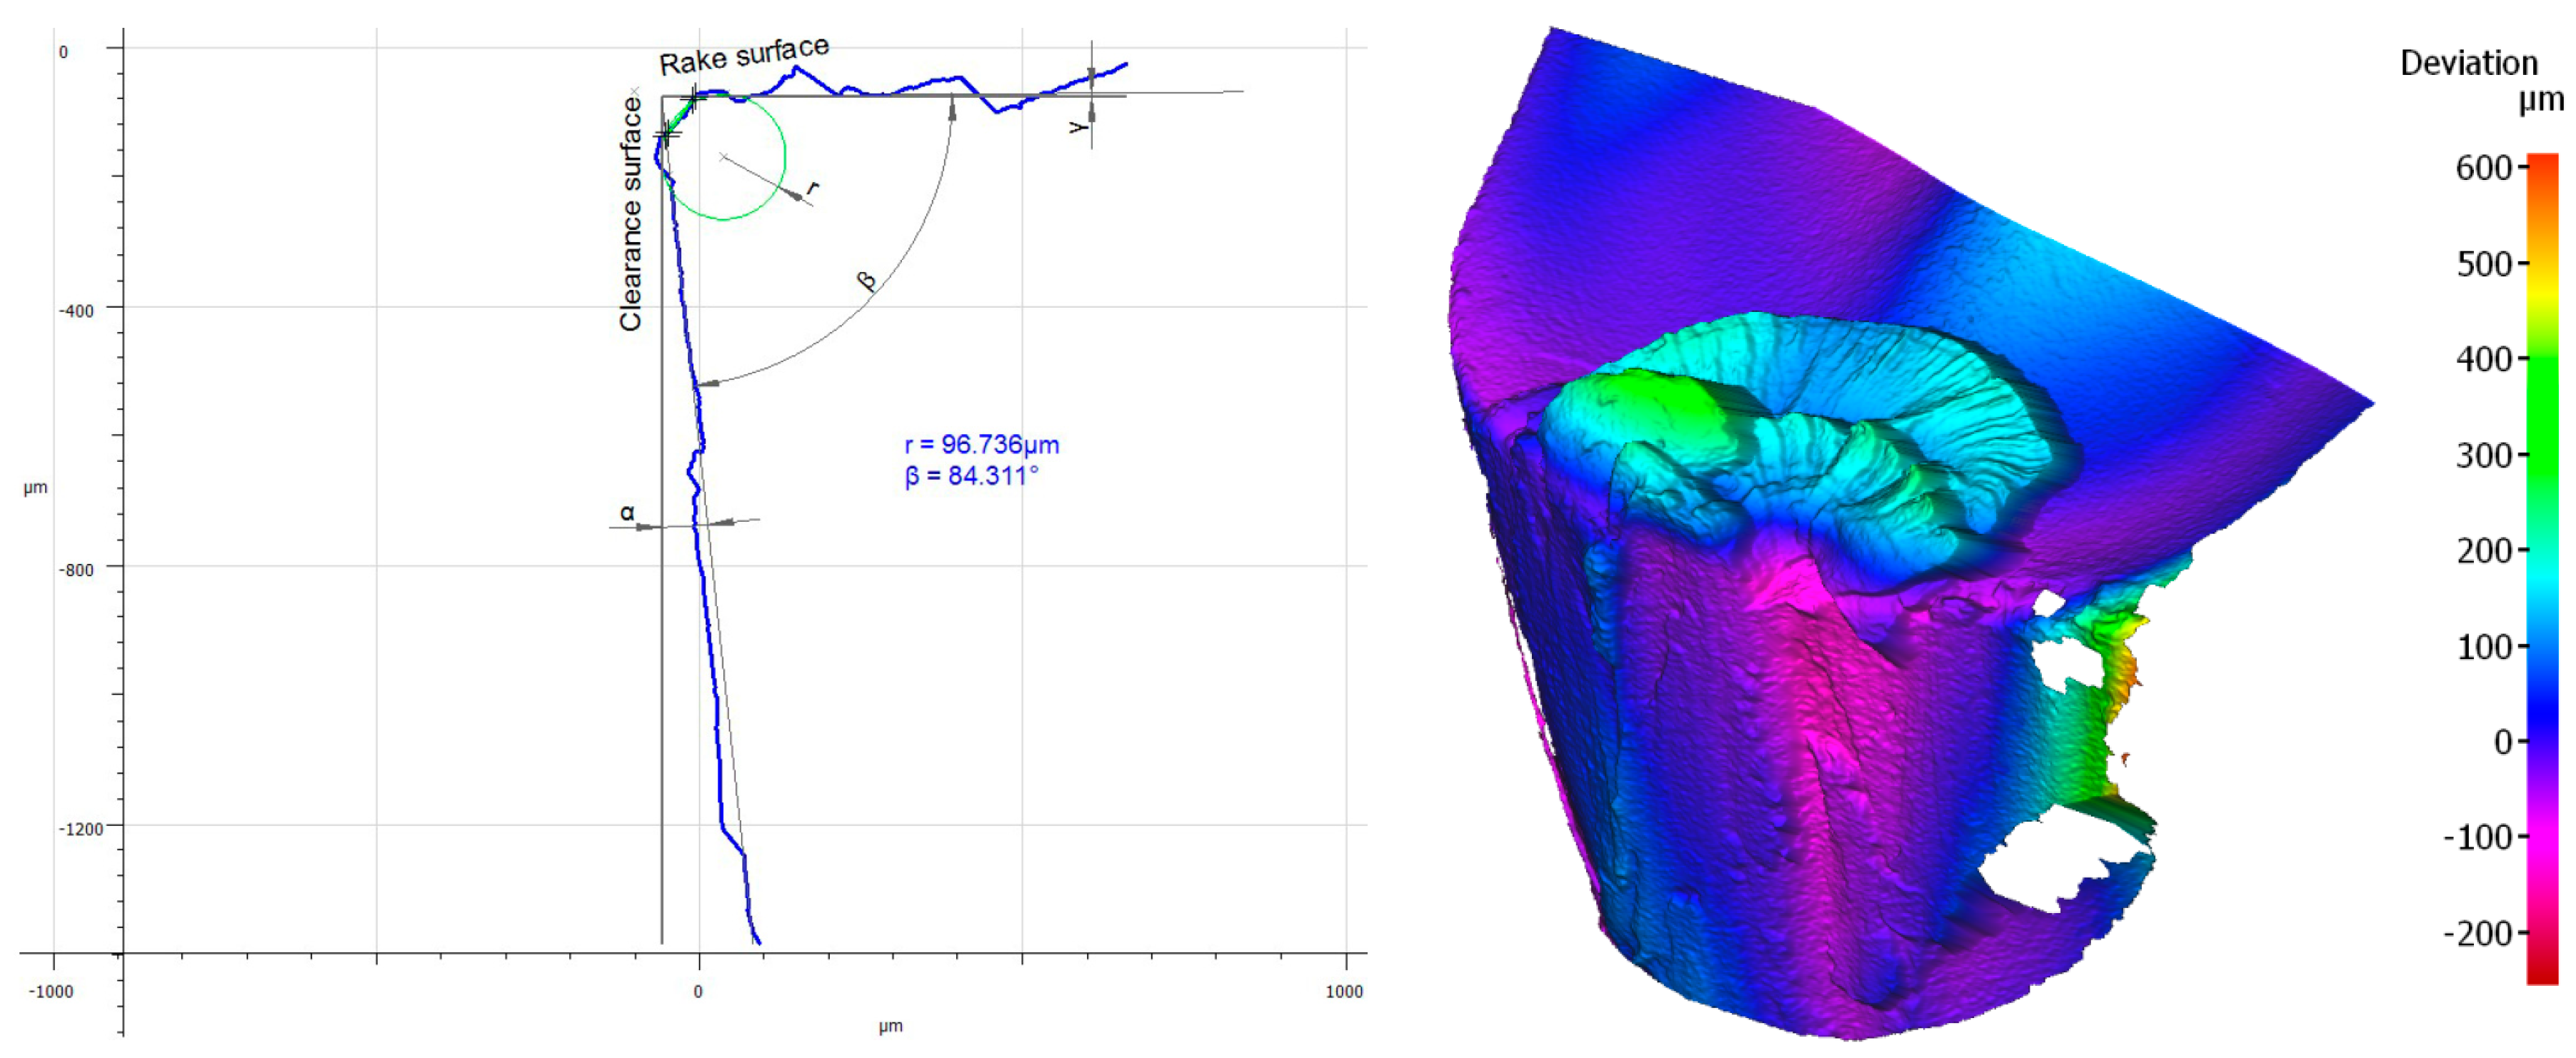Viewport: 2576px width, 1058px height.
Task: Click the β = 84.311° readout
Action: (x=972, y=476)
